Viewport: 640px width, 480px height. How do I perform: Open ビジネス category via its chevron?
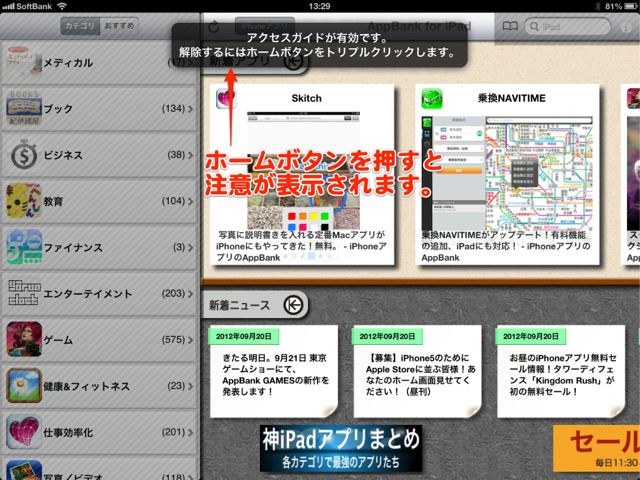191,155
